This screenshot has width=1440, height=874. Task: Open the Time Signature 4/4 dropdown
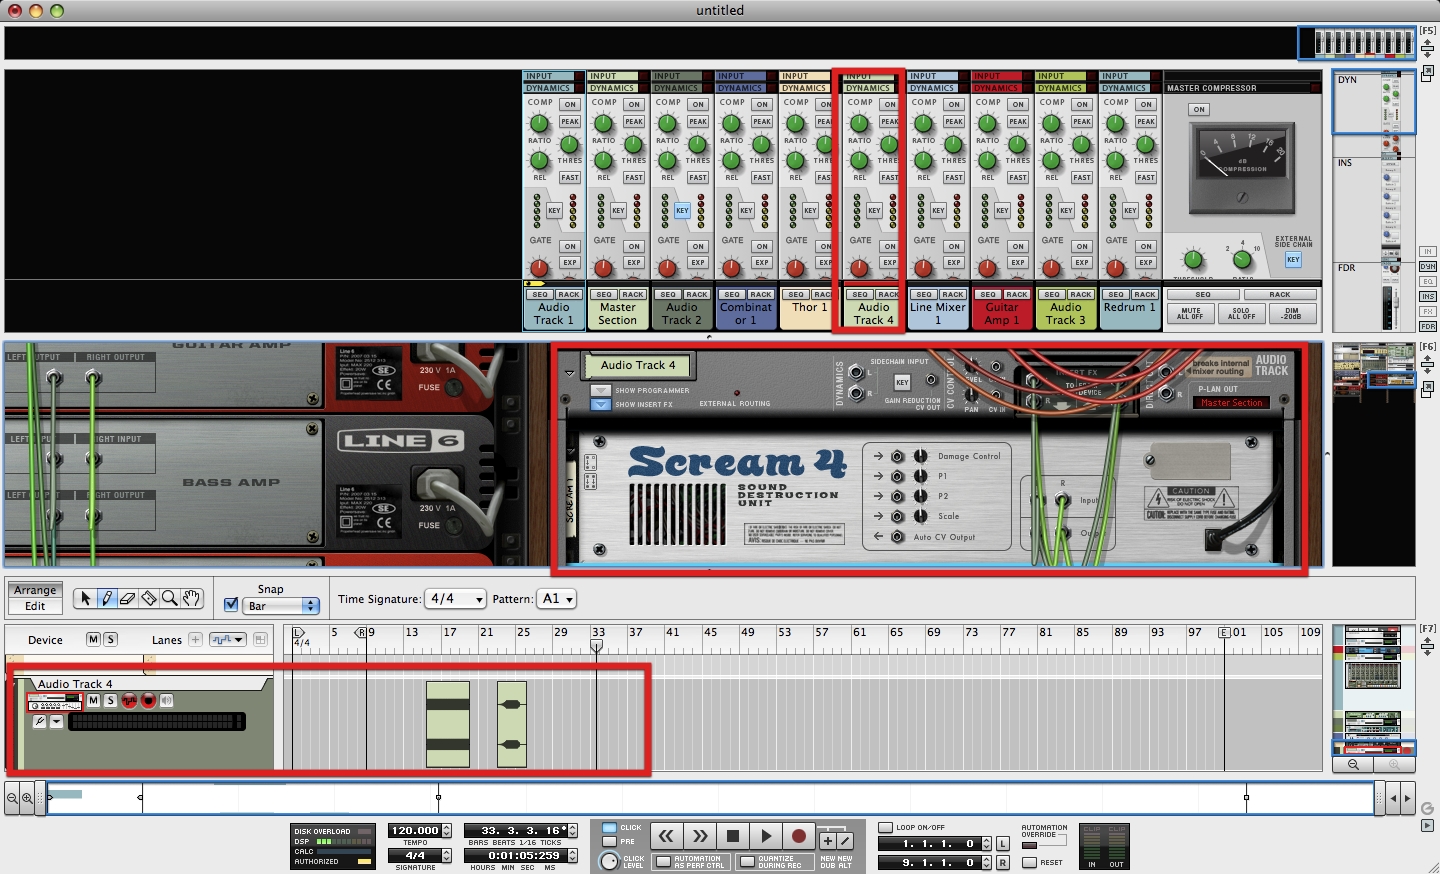[456, 599]
